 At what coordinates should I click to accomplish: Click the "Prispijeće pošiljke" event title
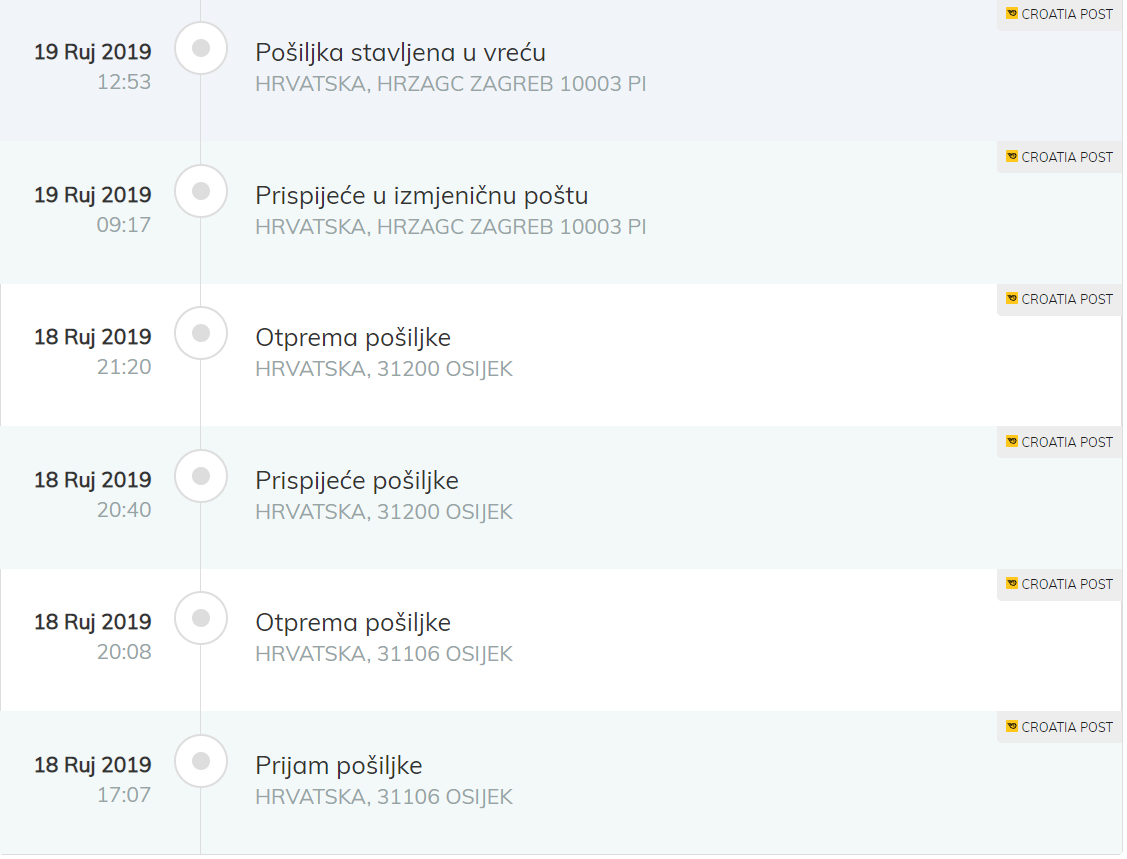tap(356, 480)
